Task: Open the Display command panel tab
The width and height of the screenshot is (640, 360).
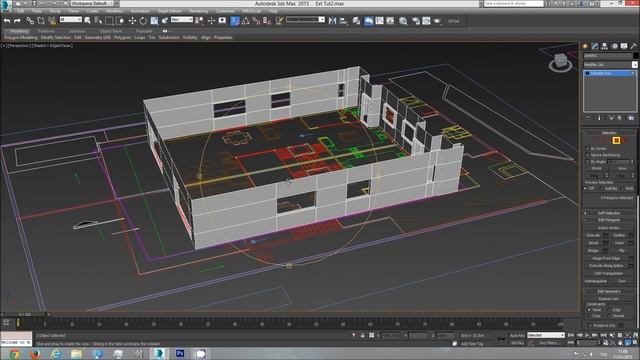Action: [624, 46]
